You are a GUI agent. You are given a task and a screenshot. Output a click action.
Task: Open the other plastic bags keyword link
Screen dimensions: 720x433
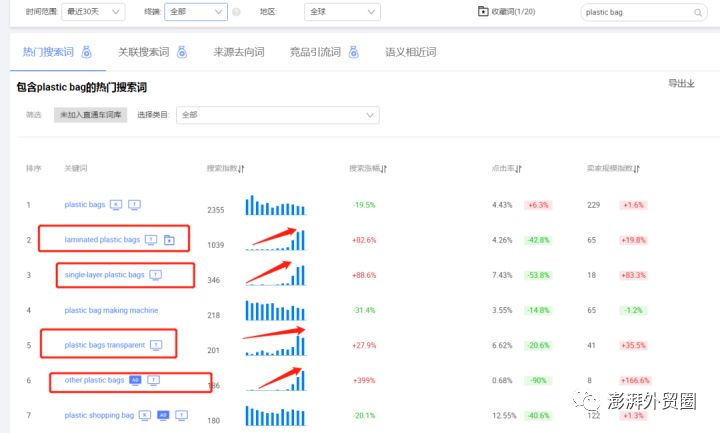coord(94,380)
